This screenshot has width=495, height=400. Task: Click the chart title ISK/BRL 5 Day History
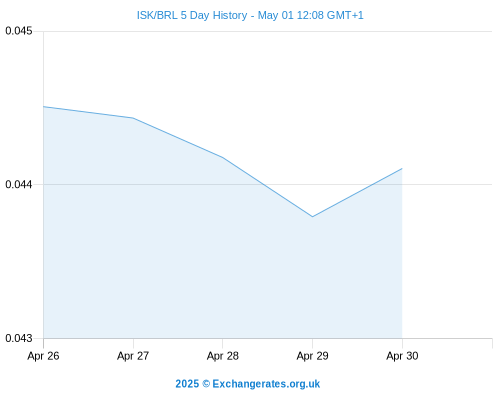pyautogui.click(x=192, y=15)
